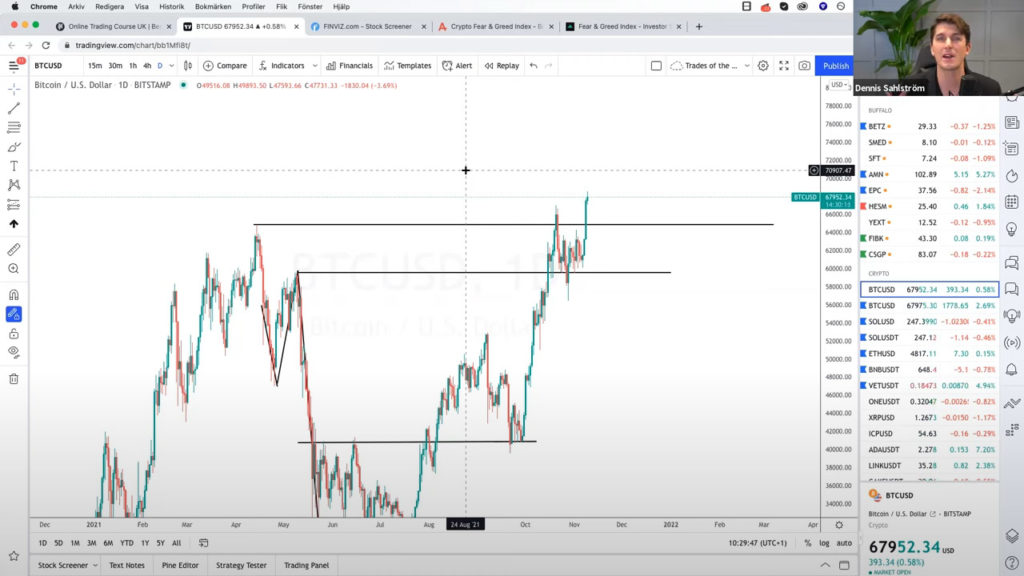Open the alerts bell in right sidebar
The height and width of the screenshot is (576, 1024).
(x=1012, y=370)
